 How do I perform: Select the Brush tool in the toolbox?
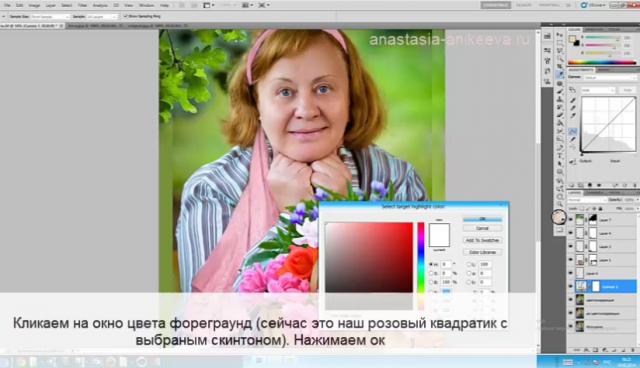point(560,91)
